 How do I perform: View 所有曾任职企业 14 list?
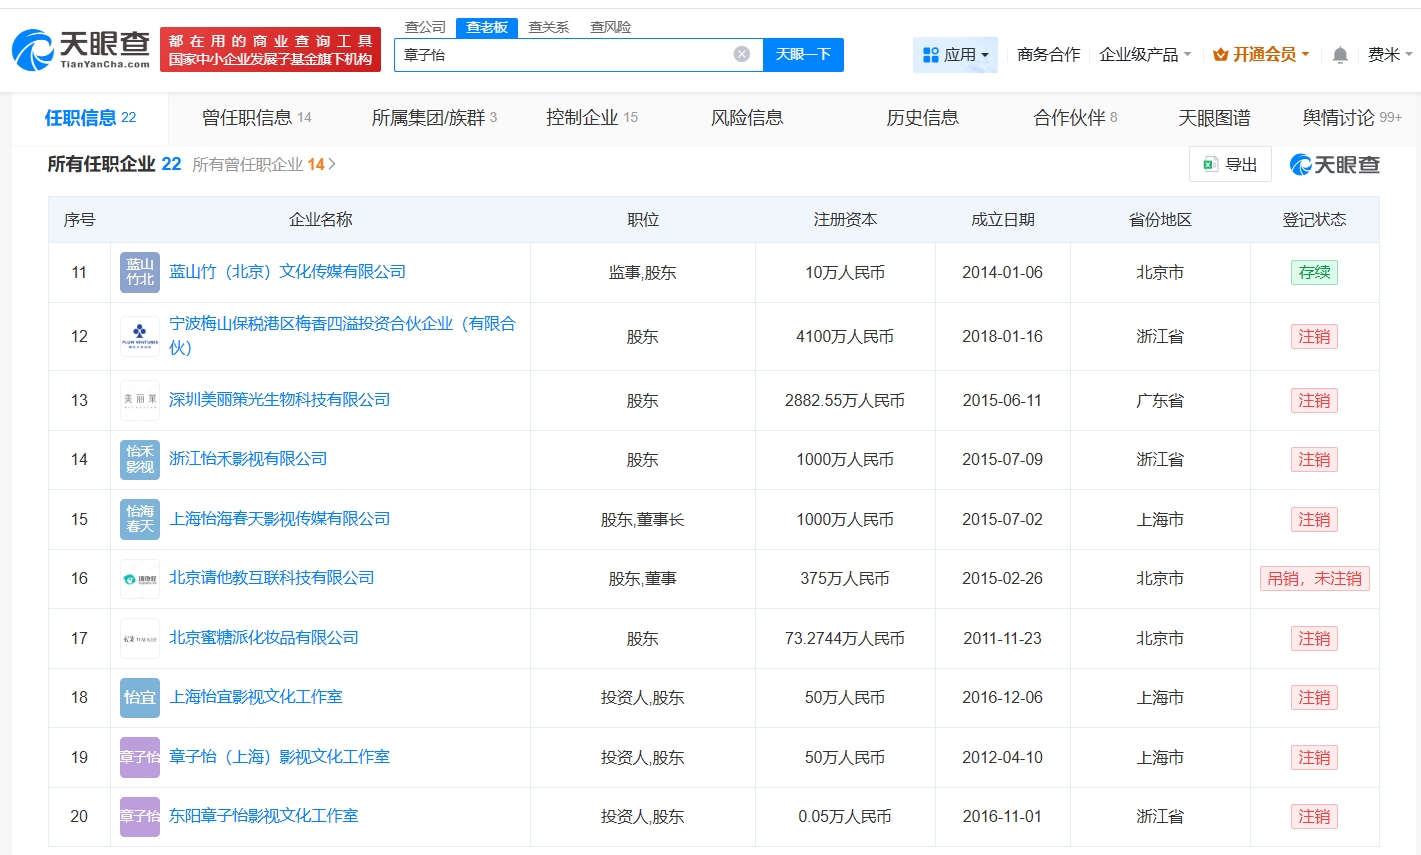tap(263, 164)
